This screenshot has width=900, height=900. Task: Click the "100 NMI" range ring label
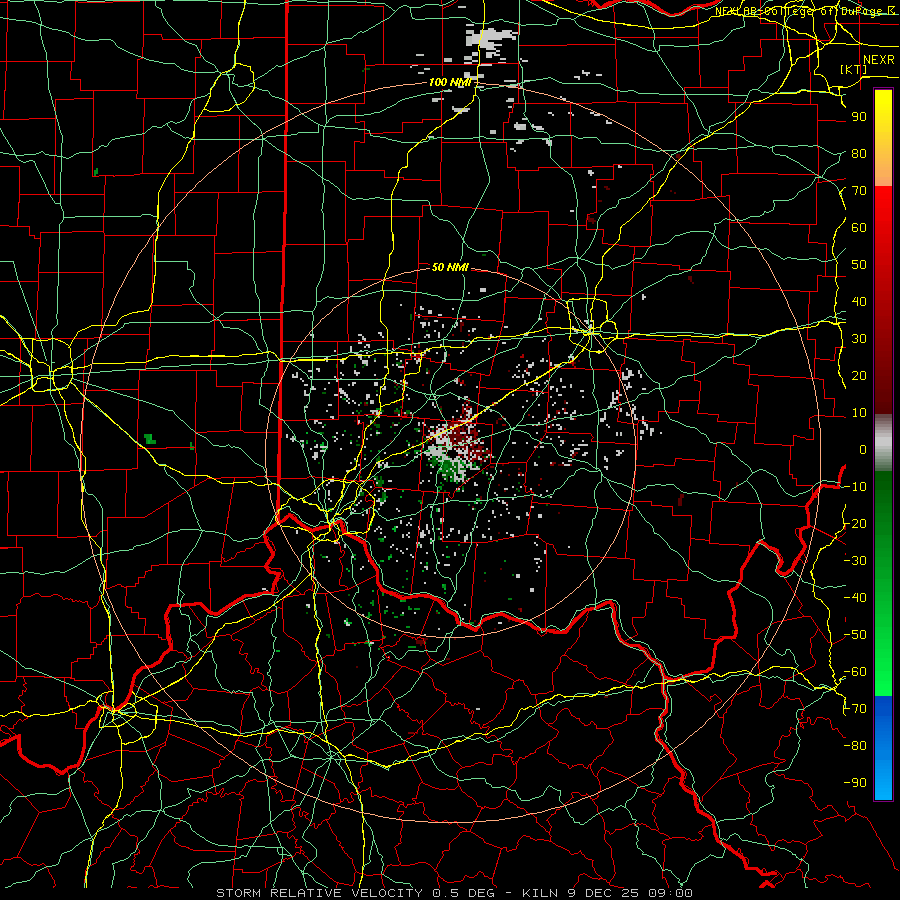click(450, 82)
